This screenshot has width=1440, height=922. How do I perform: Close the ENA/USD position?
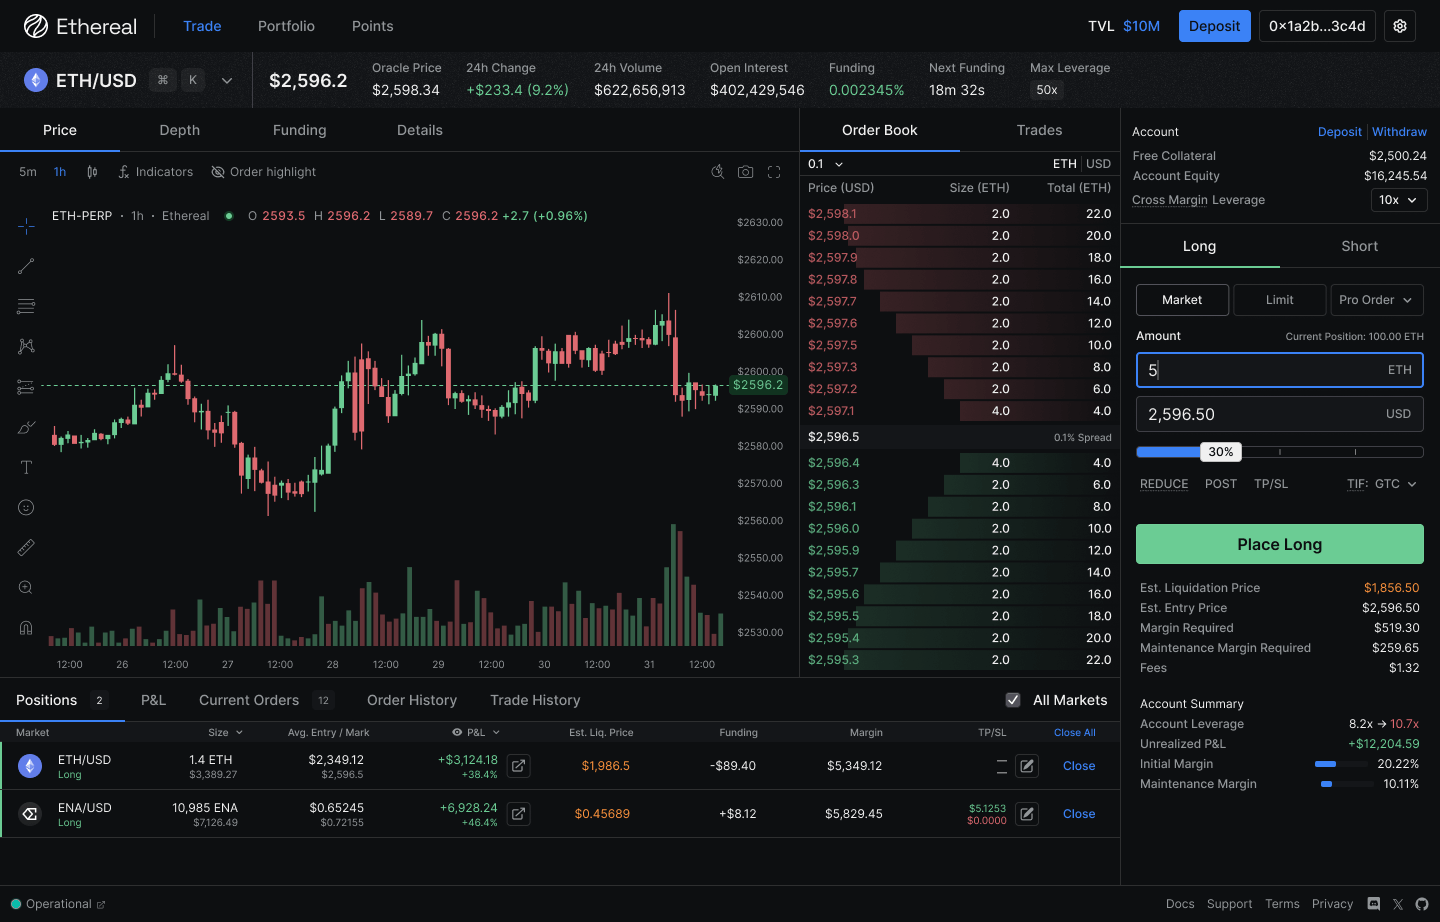coord(1079,814)
